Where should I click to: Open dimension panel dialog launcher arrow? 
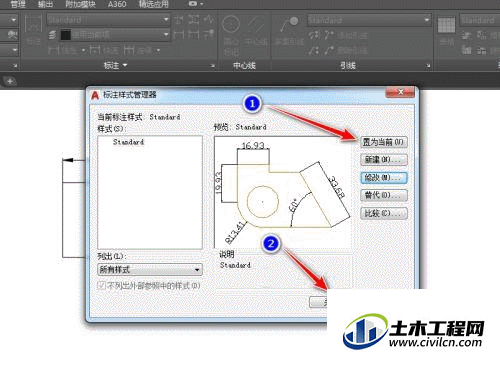pyautogui.click(x=213, y=66)
